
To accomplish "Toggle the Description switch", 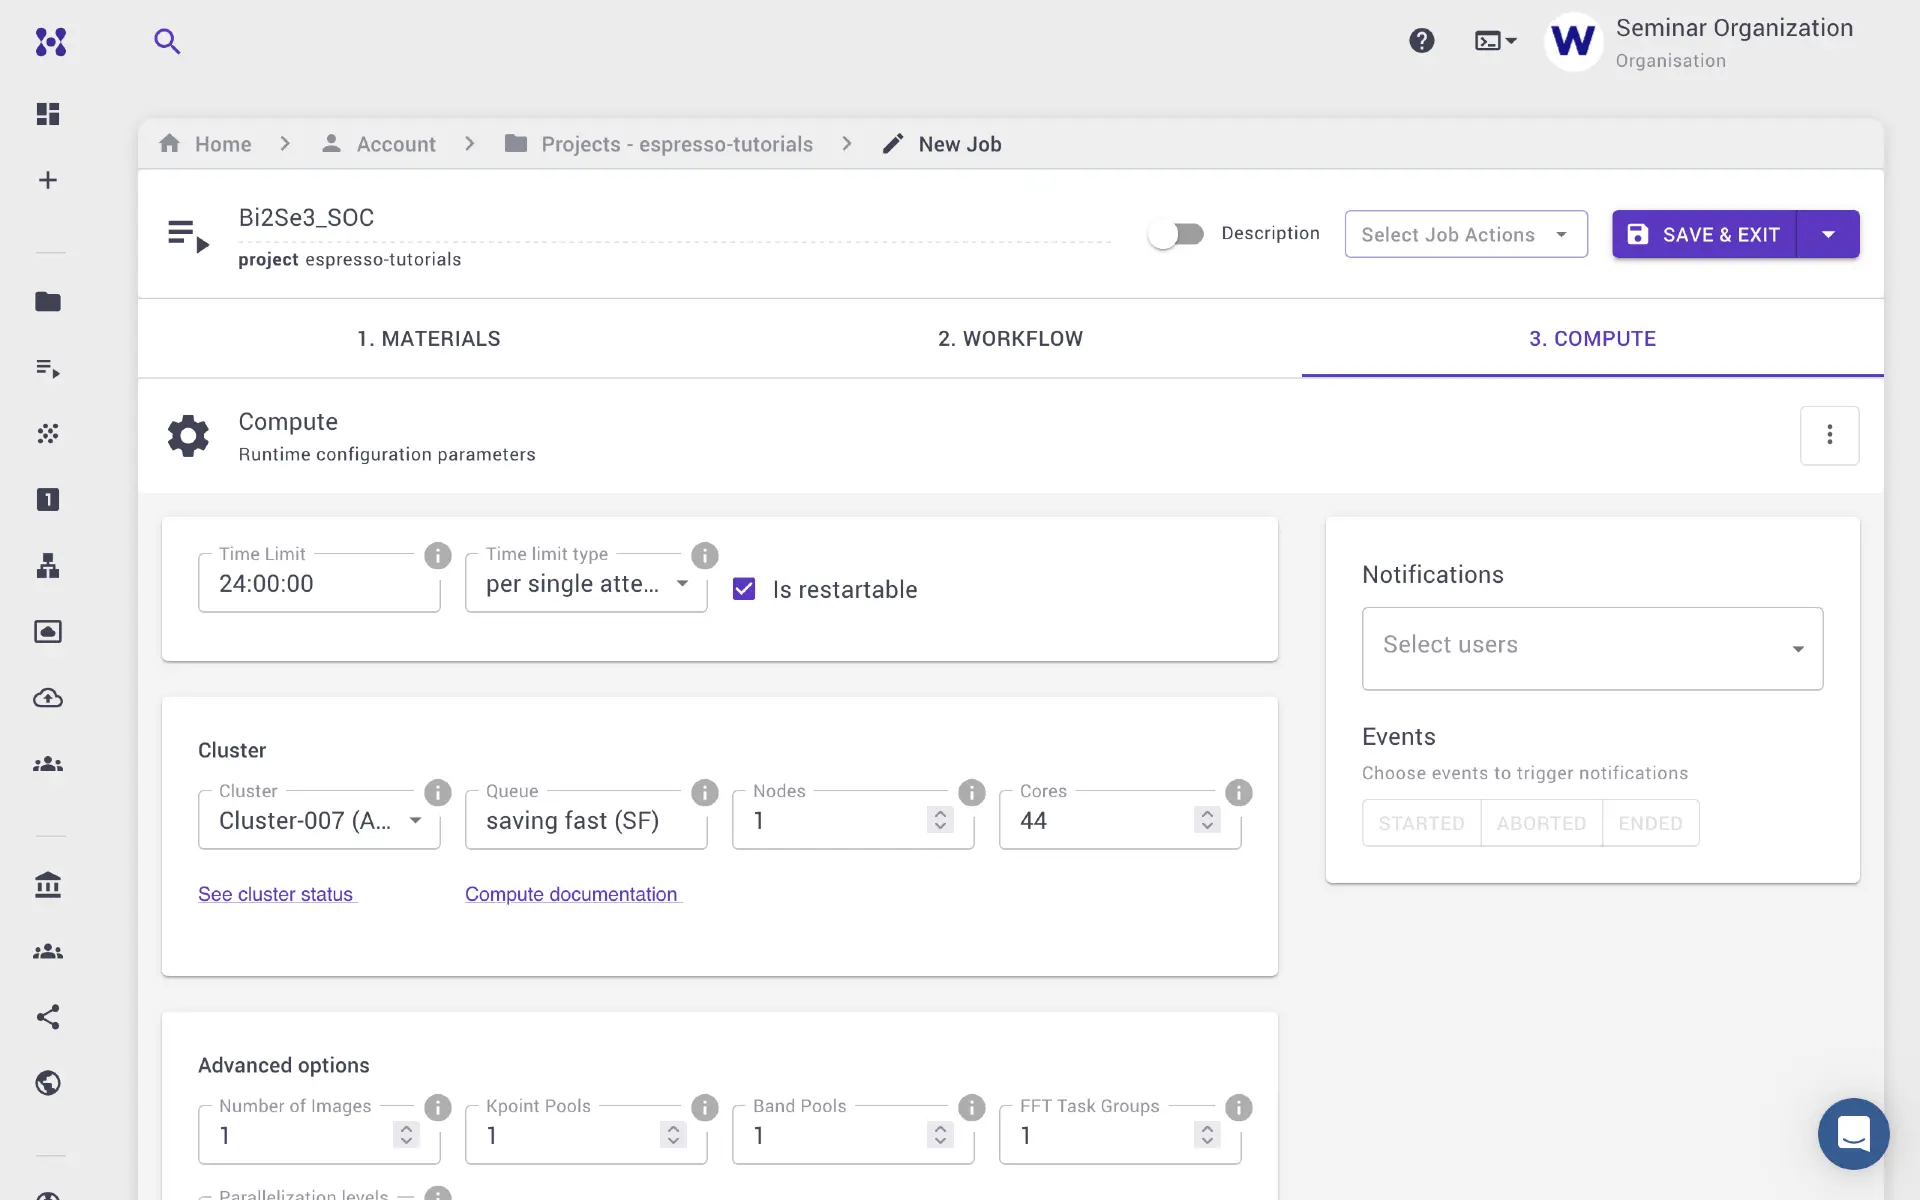I will 1176,234.
